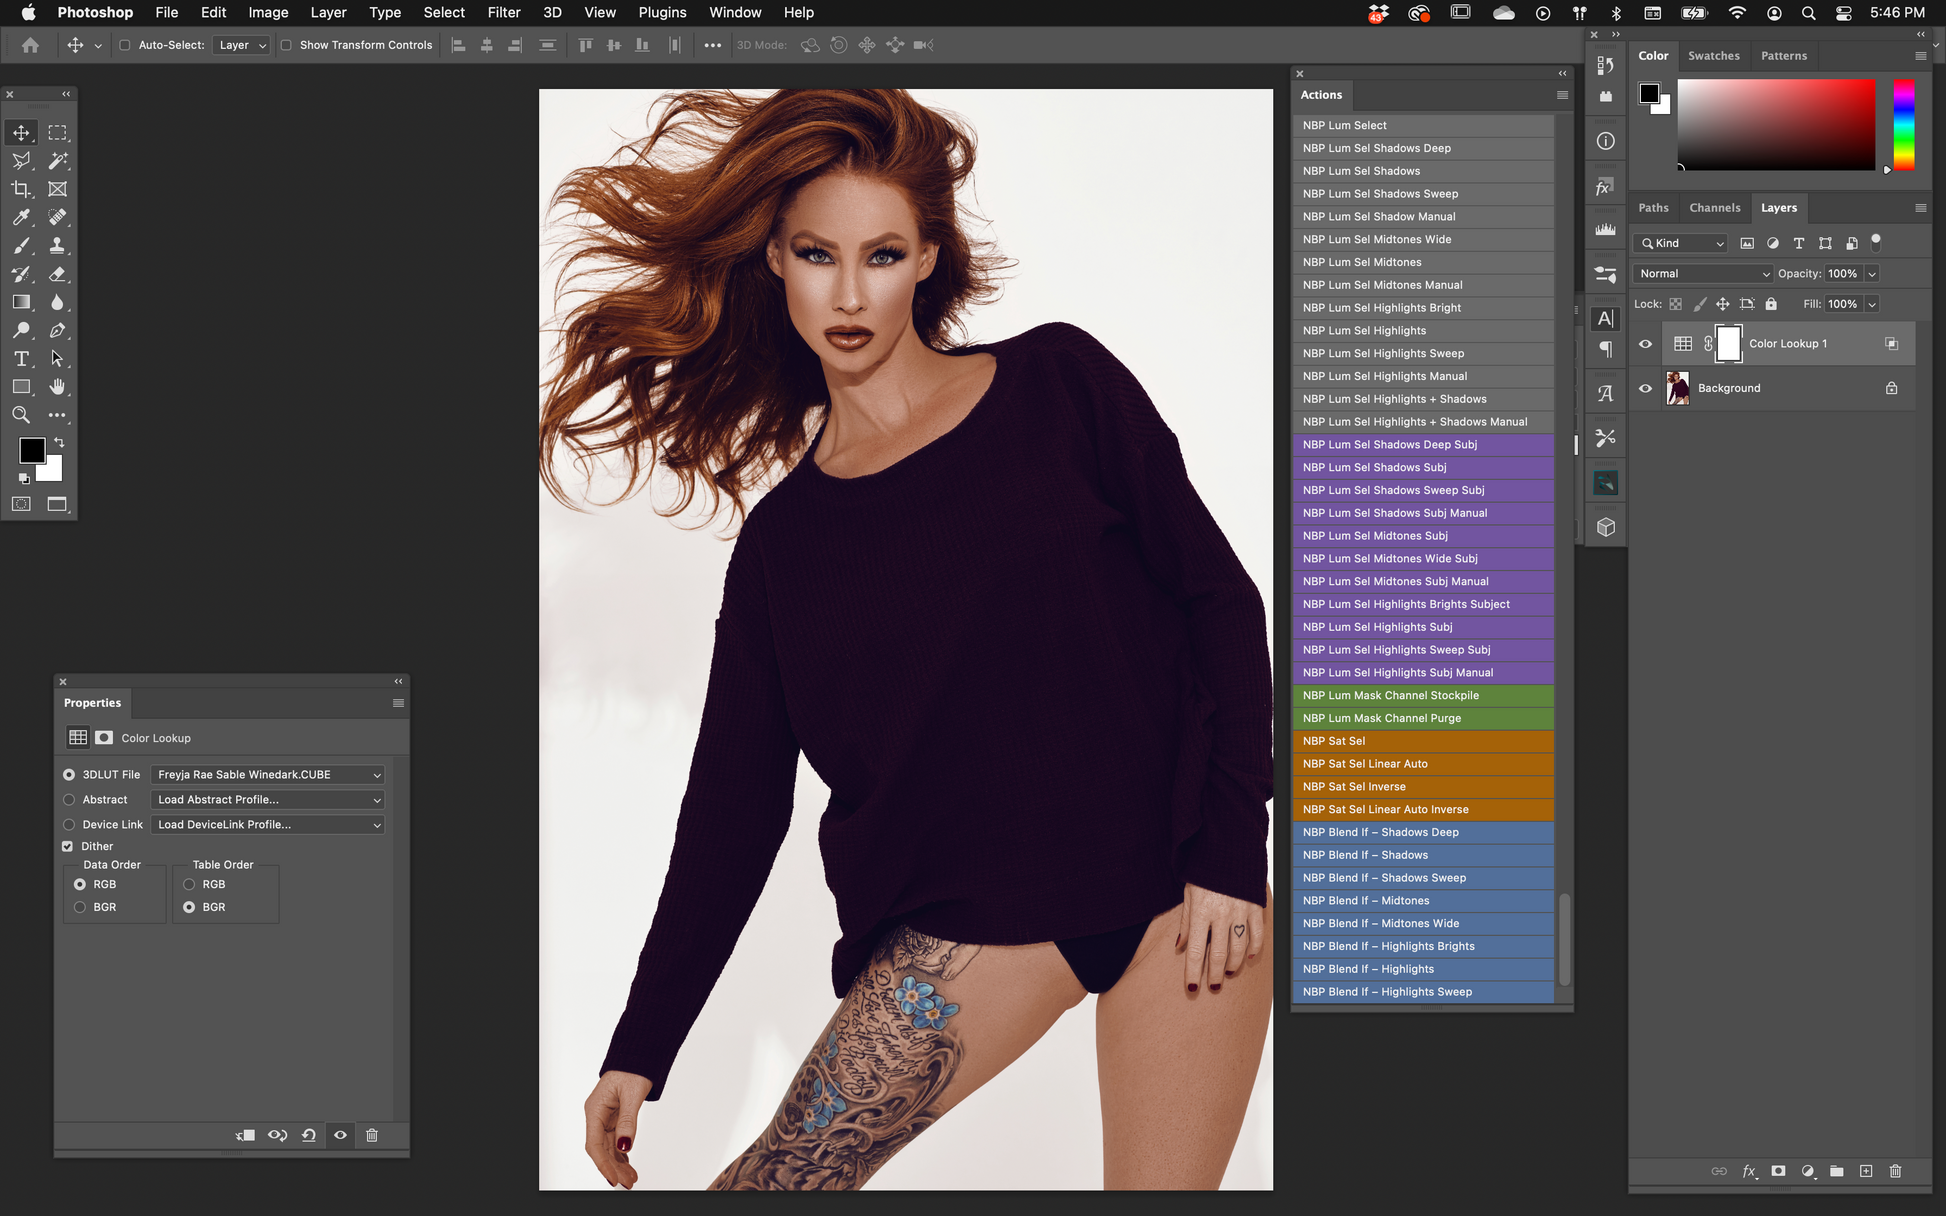Open the Image menu

[268, 12]
